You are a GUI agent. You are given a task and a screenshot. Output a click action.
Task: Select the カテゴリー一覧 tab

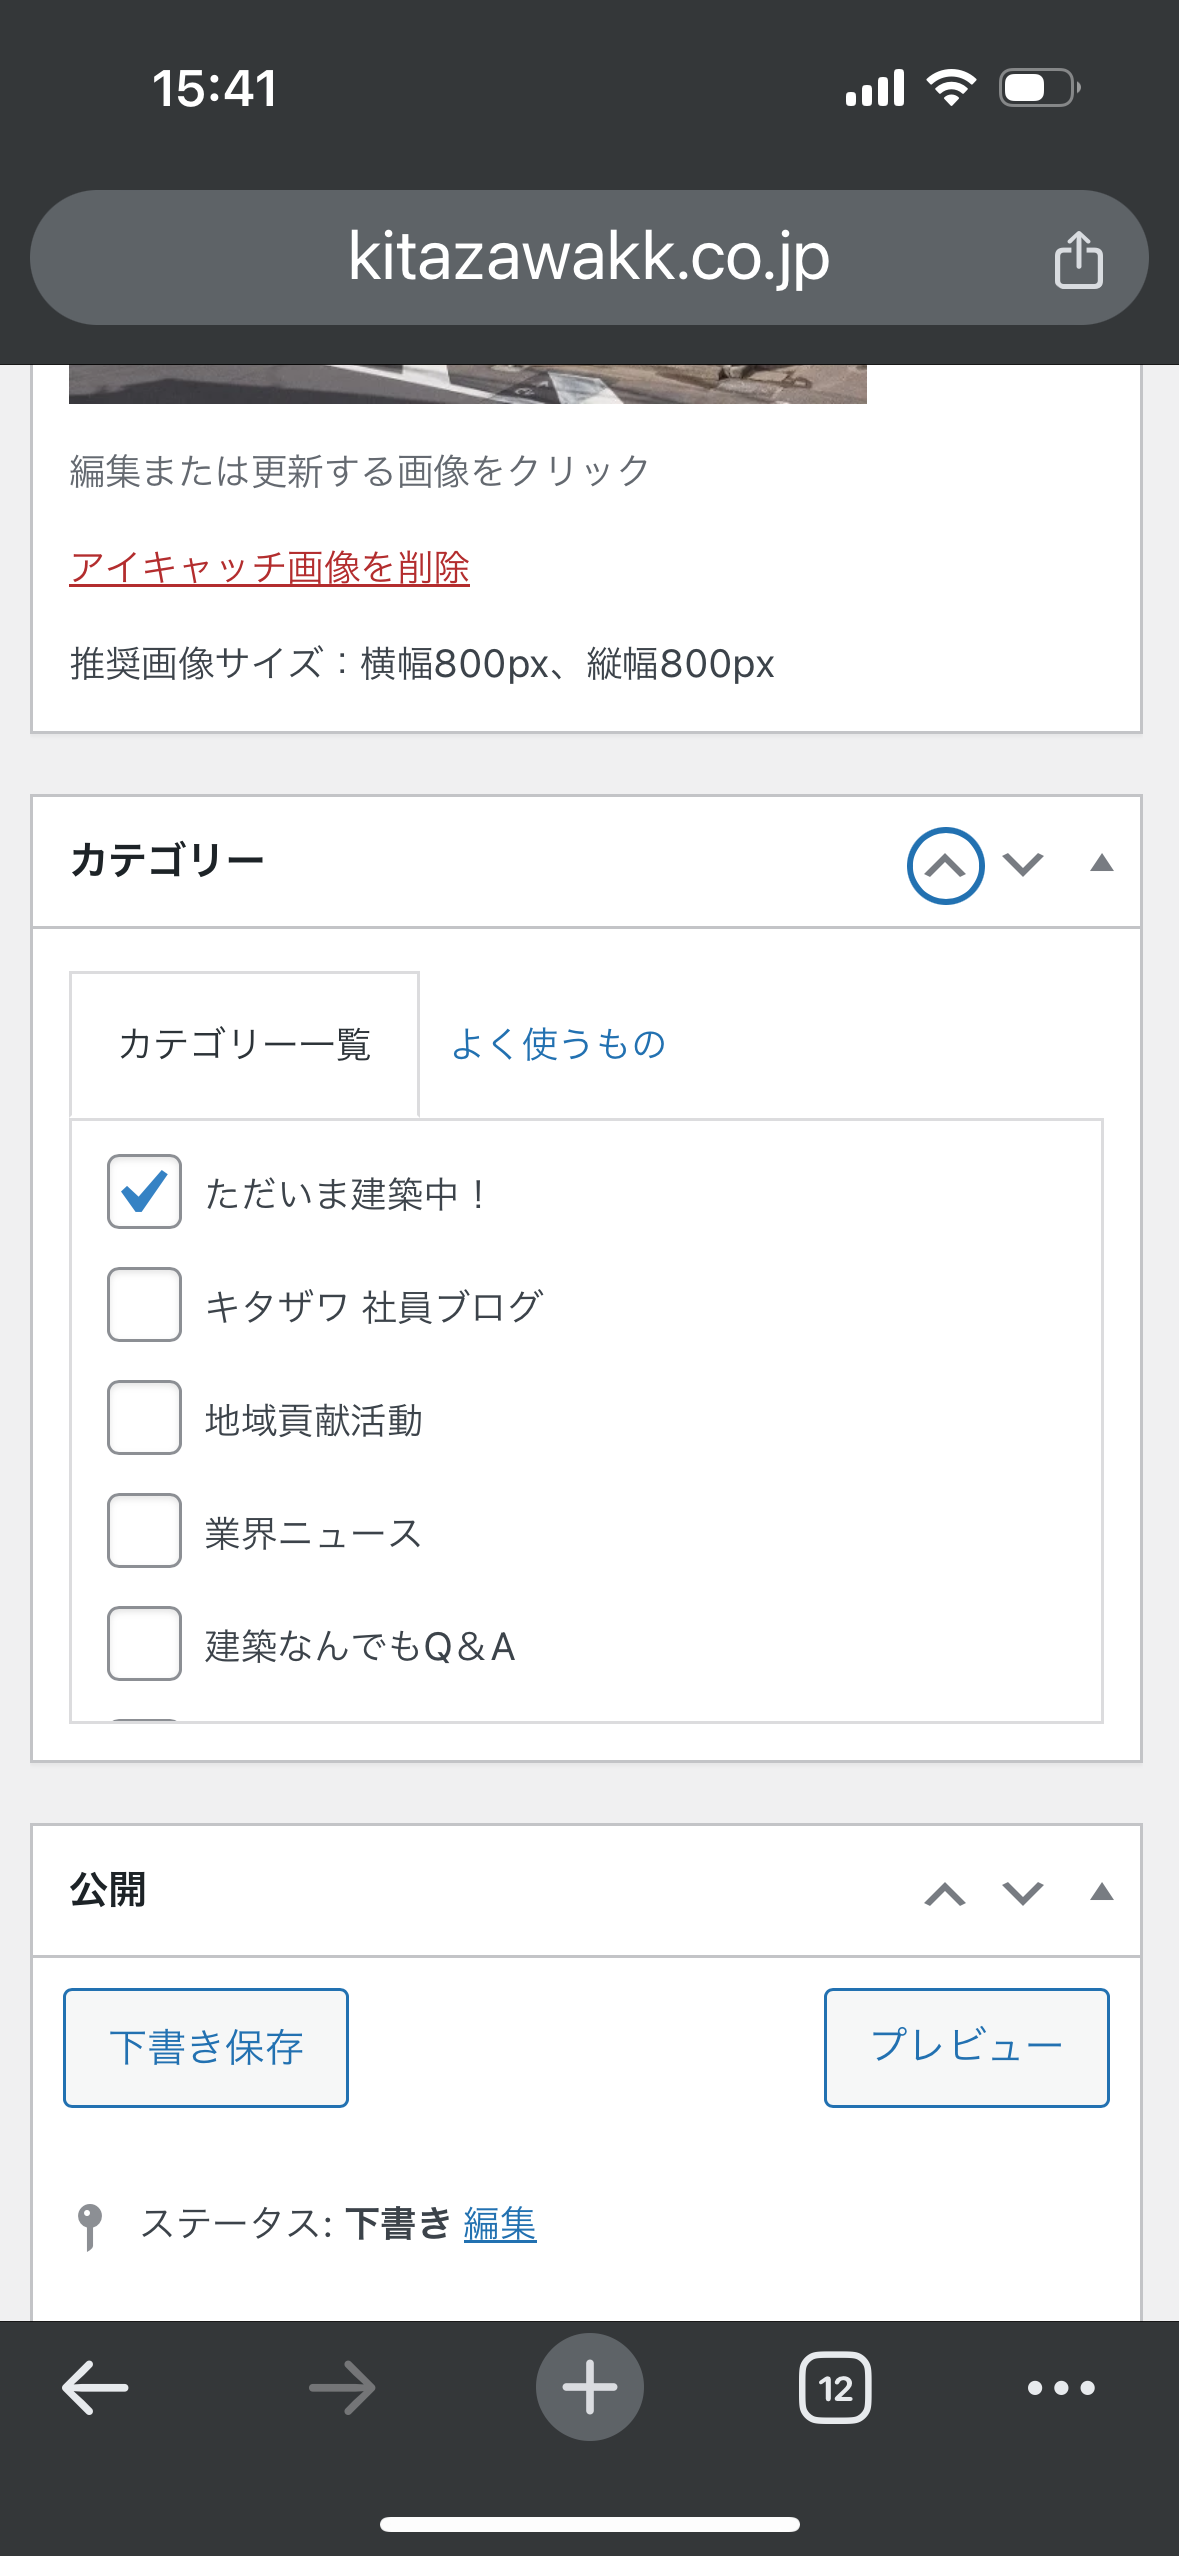tap(244, 1044)
